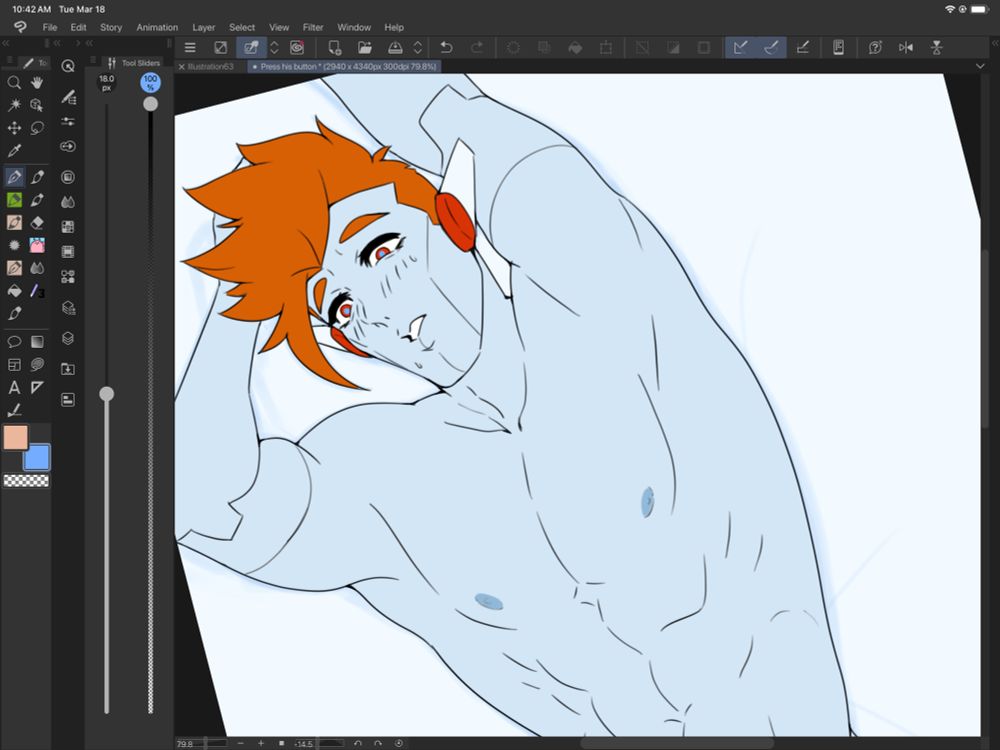The height and width of the screenshot is (750, 1000).
Task: Select the Operation object cube tool
Action: 37,105
